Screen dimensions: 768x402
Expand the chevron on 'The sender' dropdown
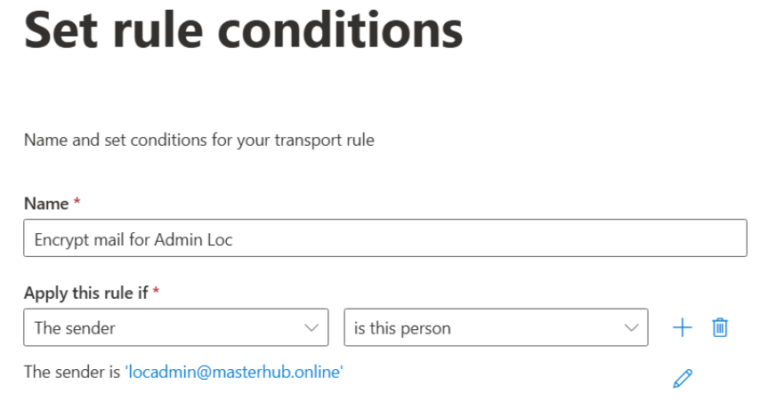(309, 327)
